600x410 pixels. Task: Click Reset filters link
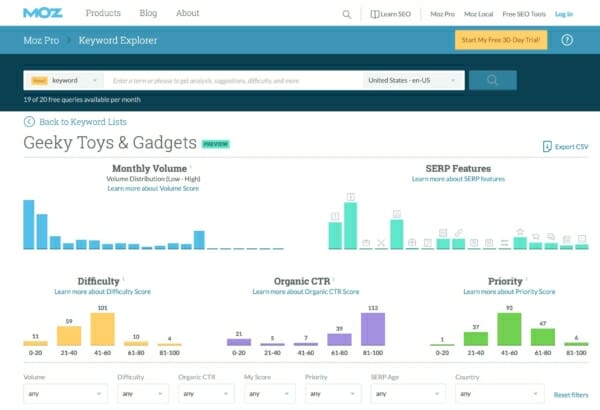[571, 395]
